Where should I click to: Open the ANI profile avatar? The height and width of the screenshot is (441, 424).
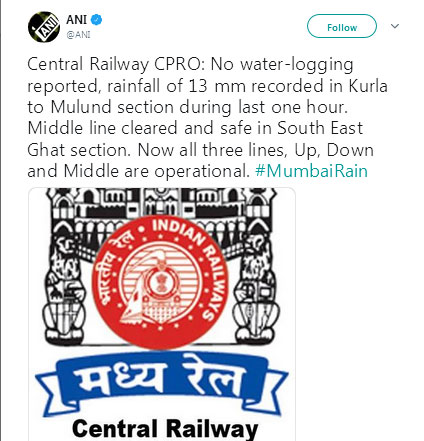44,27
